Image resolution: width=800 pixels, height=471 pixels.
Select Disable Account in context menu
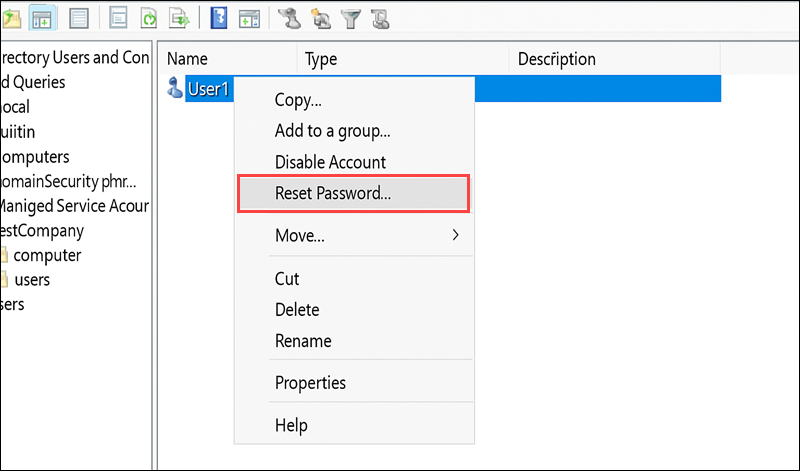[330, 162]
